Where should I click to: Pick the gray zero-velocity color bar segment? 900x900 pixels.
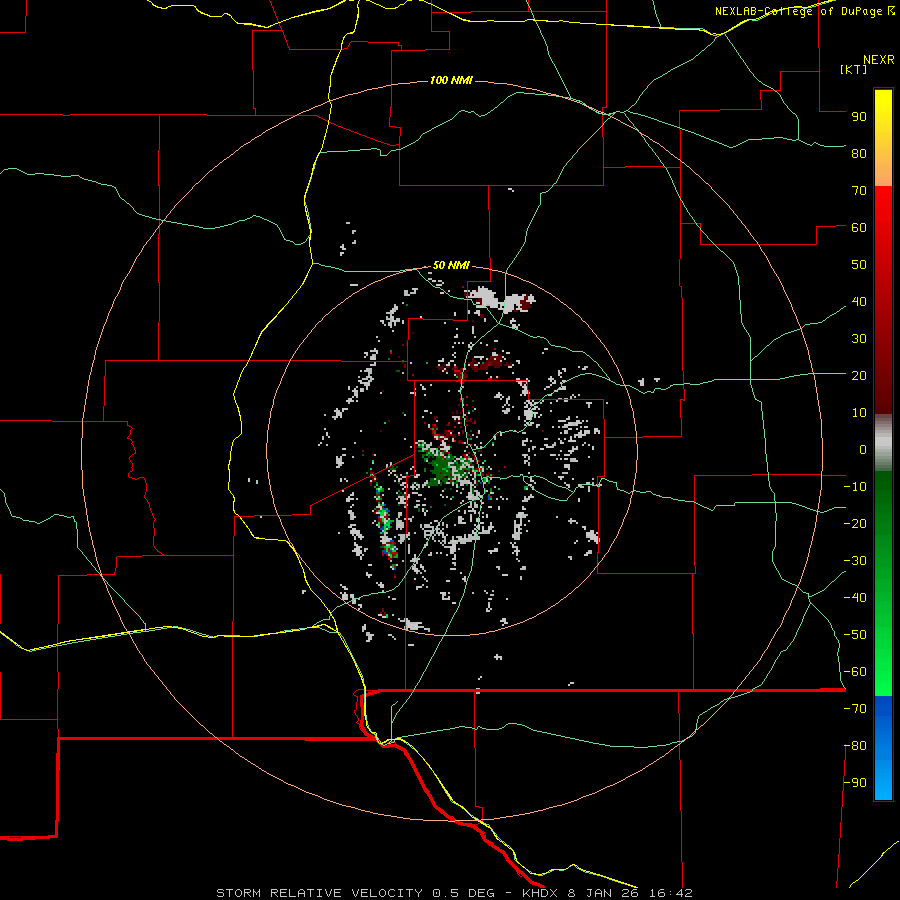[883, 443]
